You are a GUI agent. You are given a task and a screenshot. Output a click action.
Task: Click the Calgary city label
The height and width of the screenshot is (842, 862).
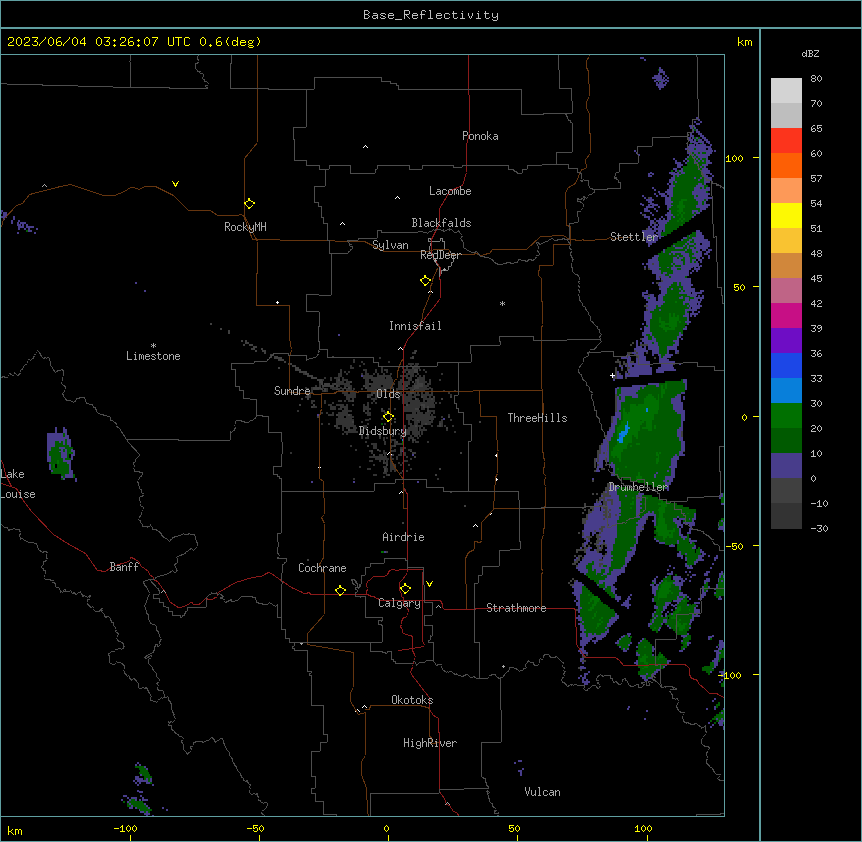click(399, 603)
